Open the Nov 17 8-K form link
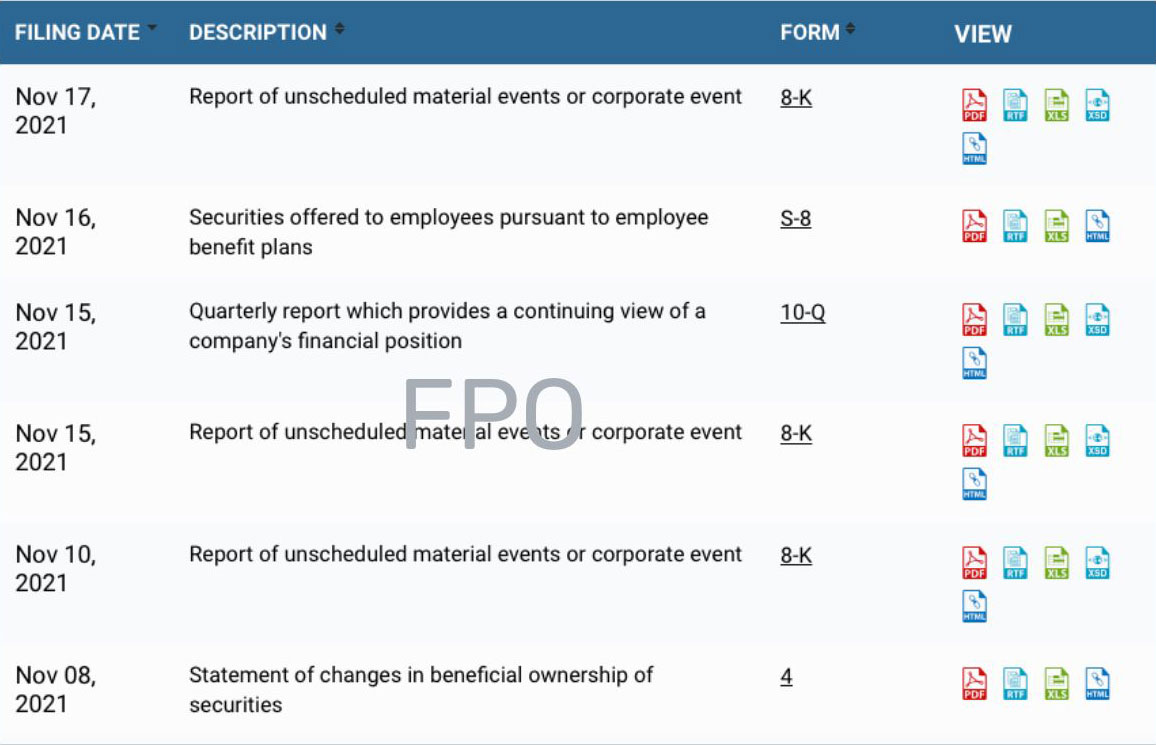The image size is (1156, 745). pyautogui.click(x=796, y=98)
